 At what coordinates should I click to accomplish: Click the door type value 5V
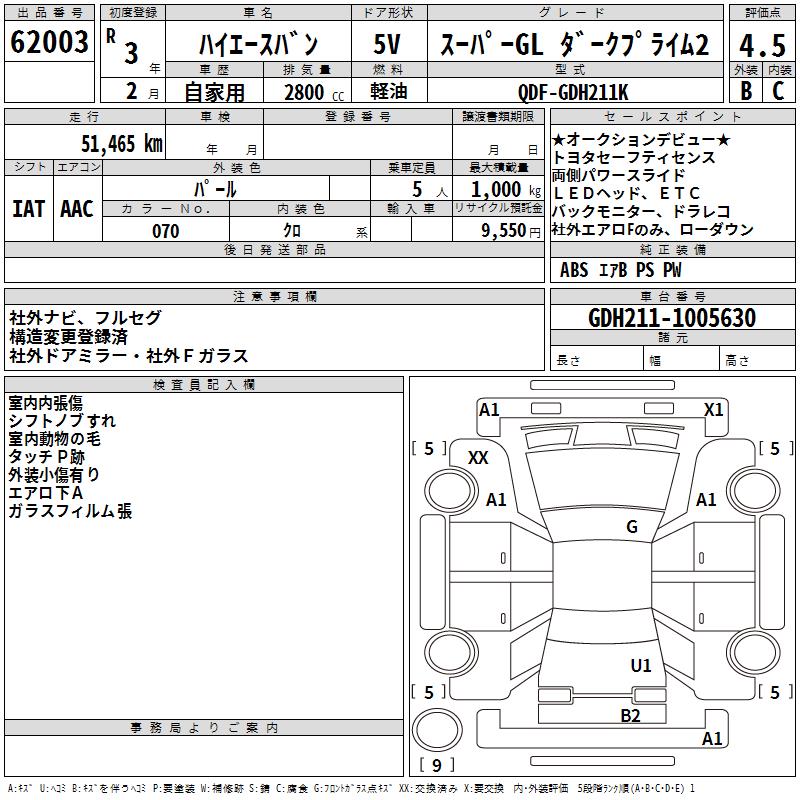(x=387, y=44)
